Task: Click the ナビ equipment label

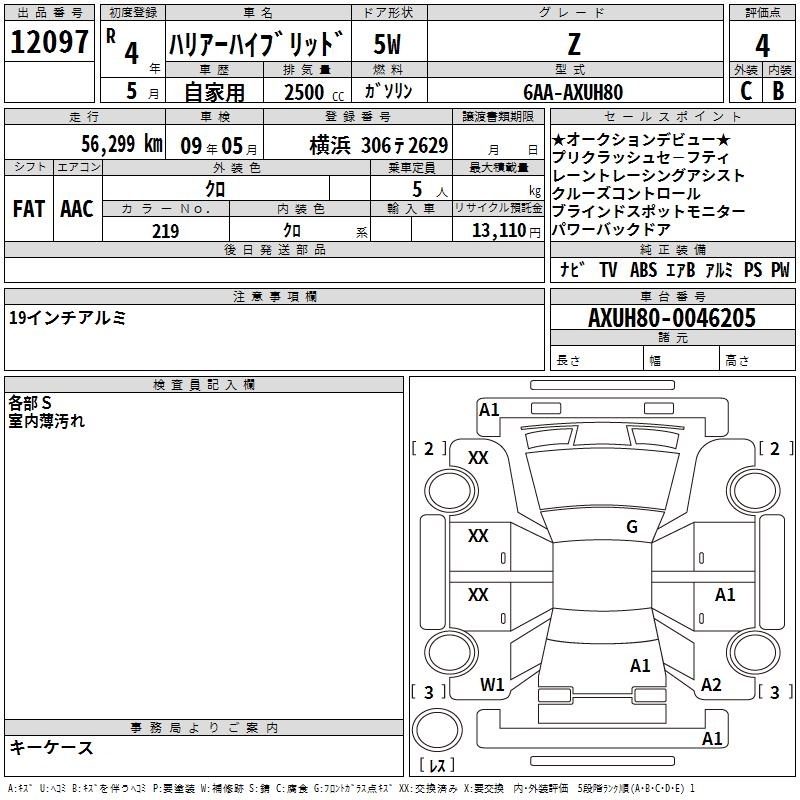Action: click(572, 269)
